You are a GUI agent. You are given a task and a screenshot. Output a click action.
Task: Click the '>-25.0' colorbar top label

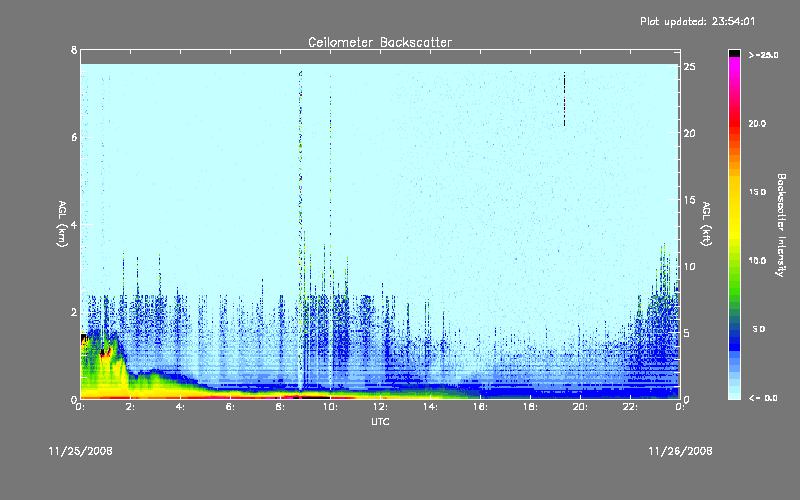(x=763, y=55)
